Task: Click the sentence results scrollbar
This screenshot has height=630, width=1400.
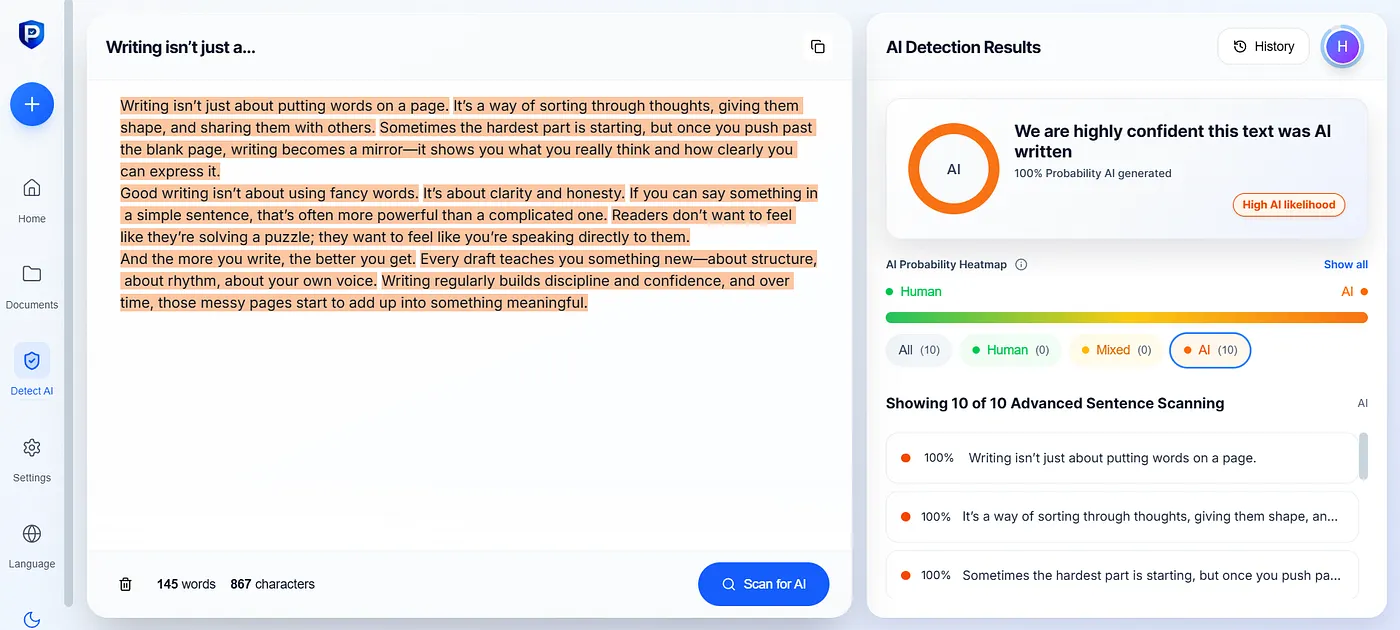Action: [1363, 456]
